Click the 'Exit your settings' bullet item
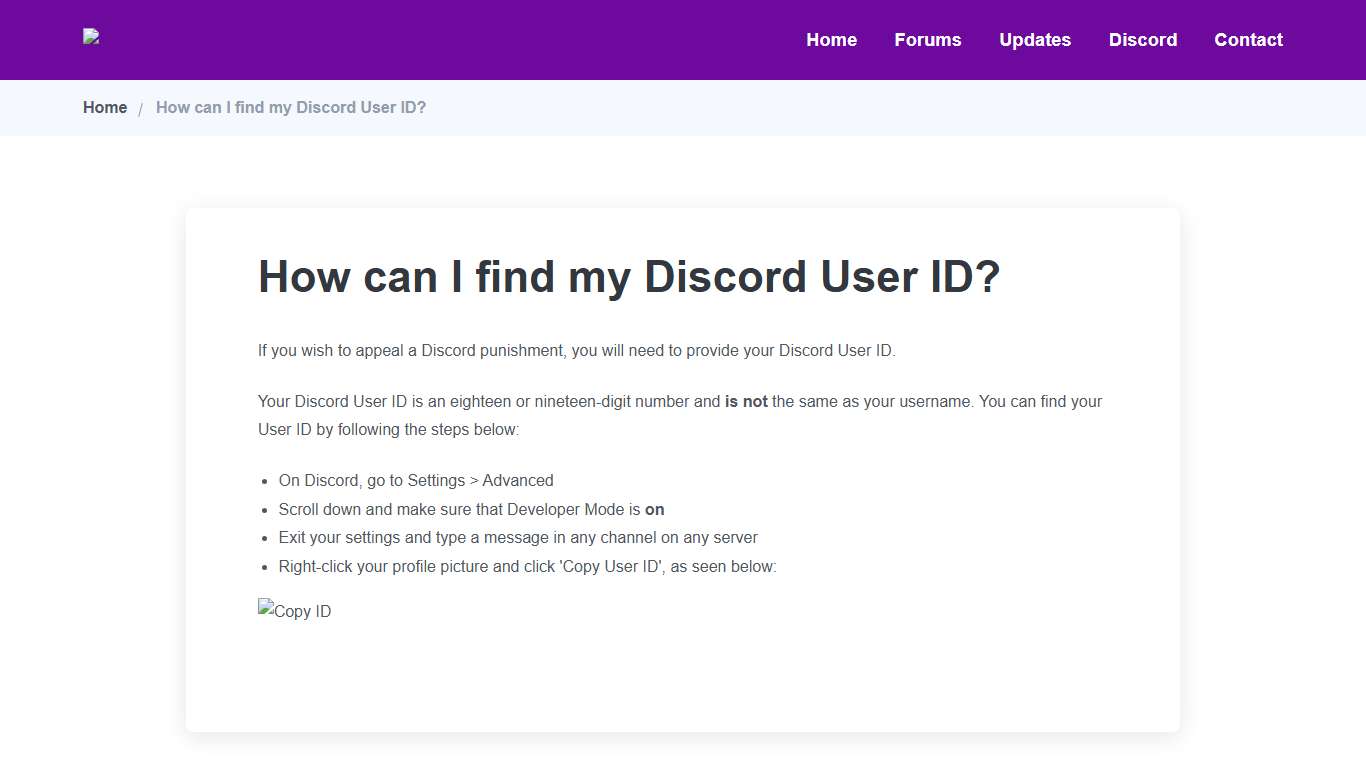This screenshot has height=768, width=1366. 518,537
